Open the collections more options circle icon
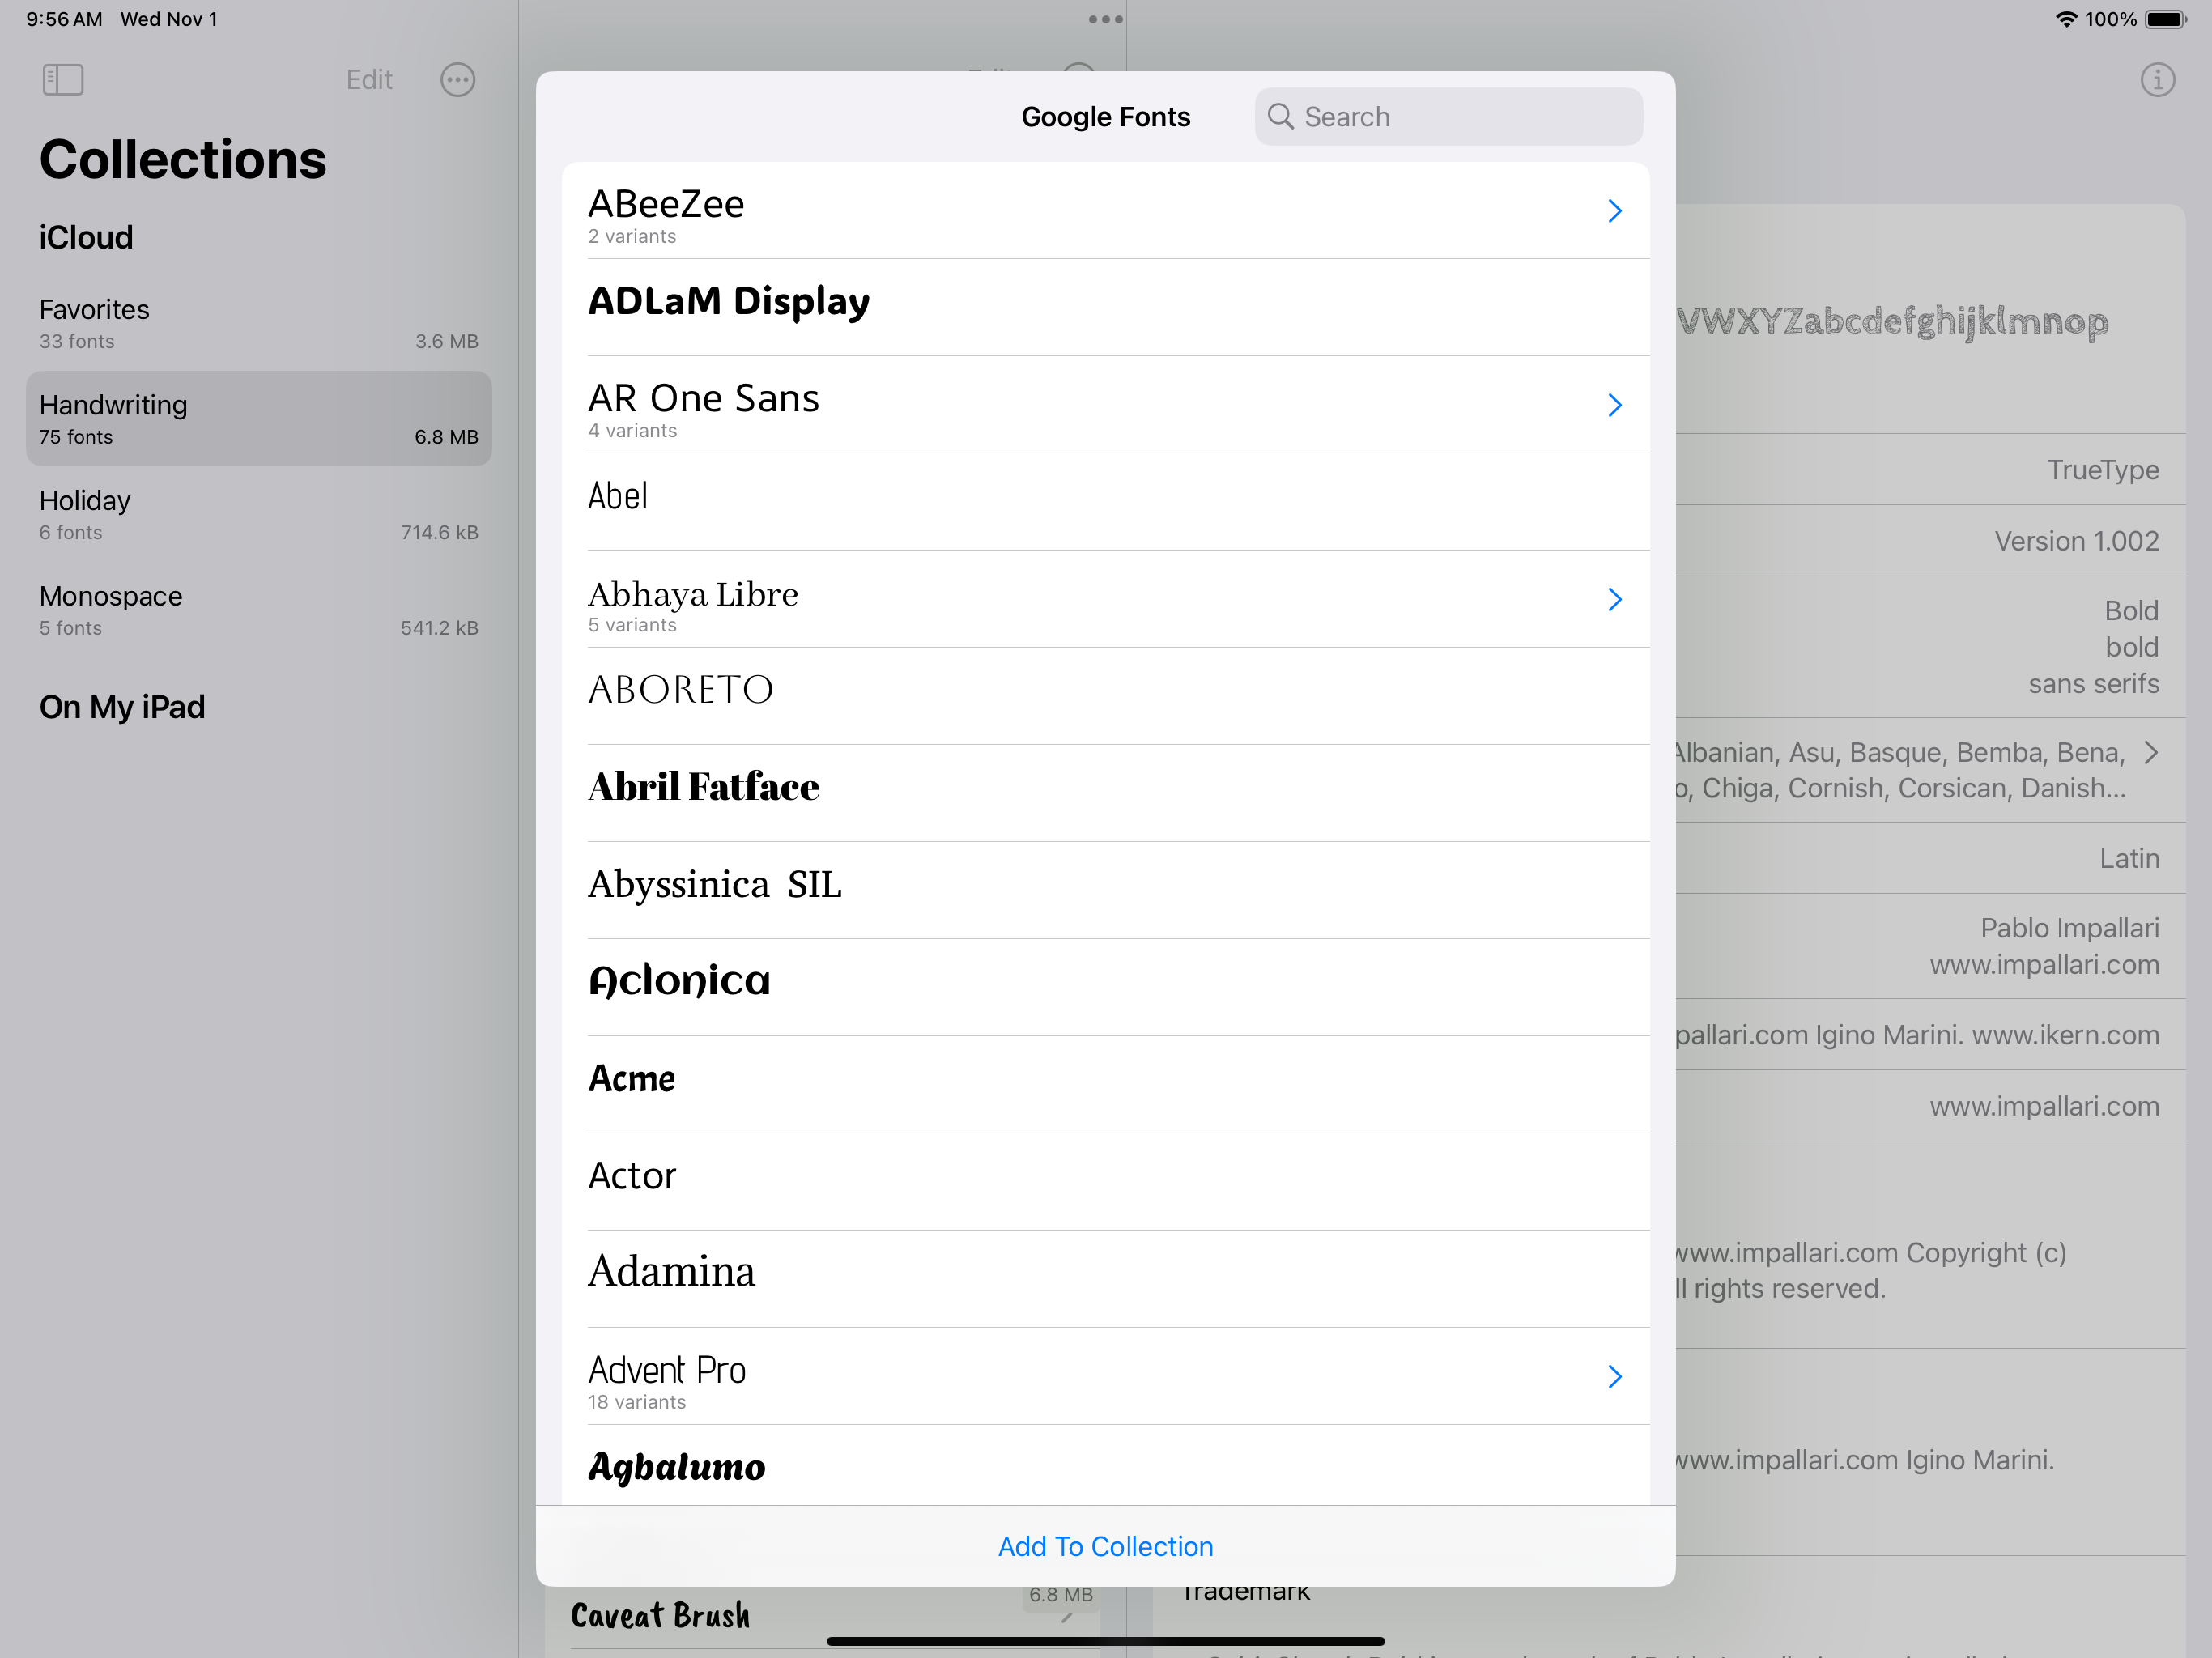Viewport: 2212px width, 1658px height. click(x=458, y=80)
